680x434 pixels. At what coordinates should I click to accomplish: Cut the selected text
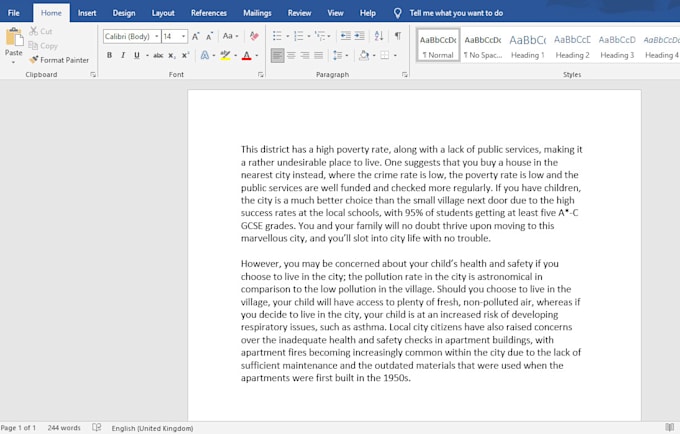(41, 31)
